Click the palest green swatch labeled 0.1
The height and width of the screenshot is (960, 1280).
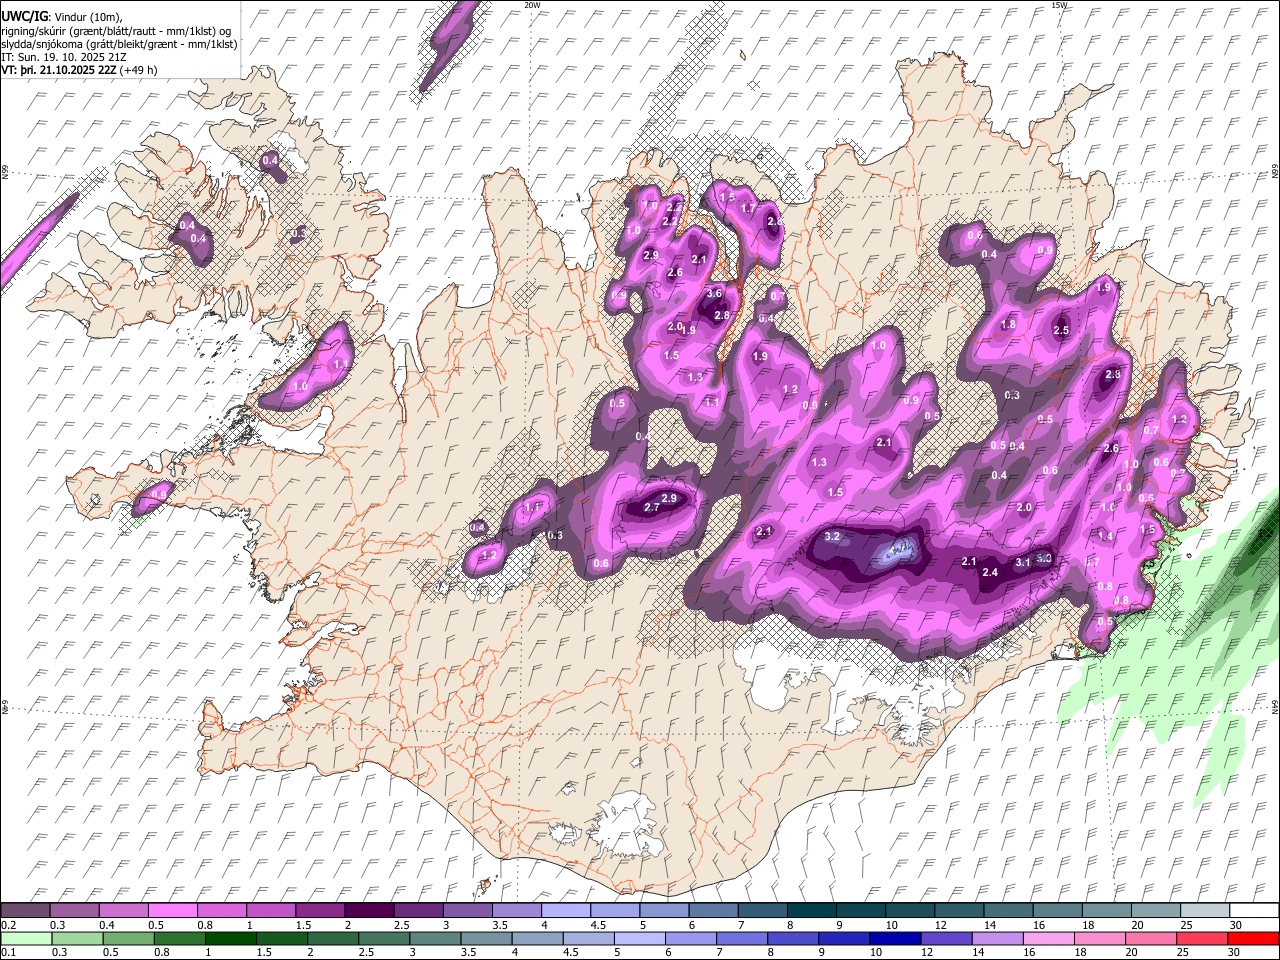pos(26,938)
